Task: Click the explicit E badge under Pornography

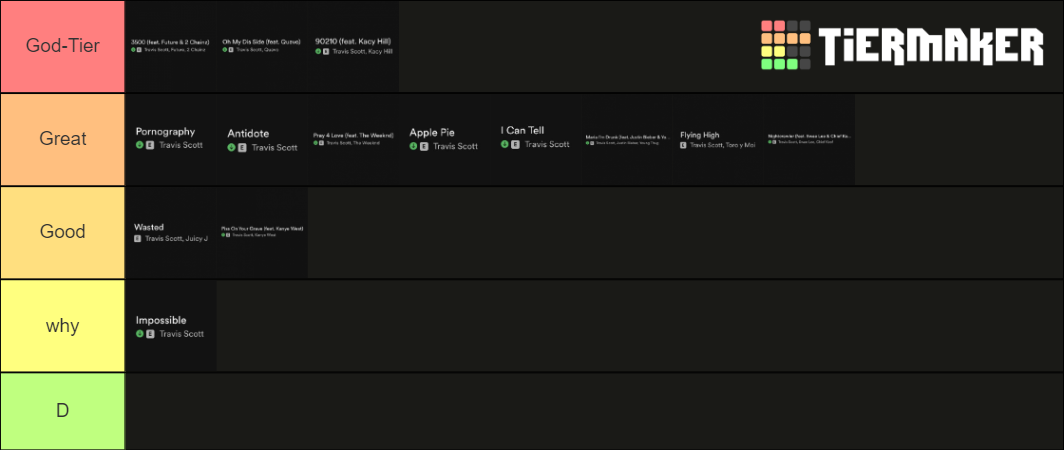Action: point(150,145)
